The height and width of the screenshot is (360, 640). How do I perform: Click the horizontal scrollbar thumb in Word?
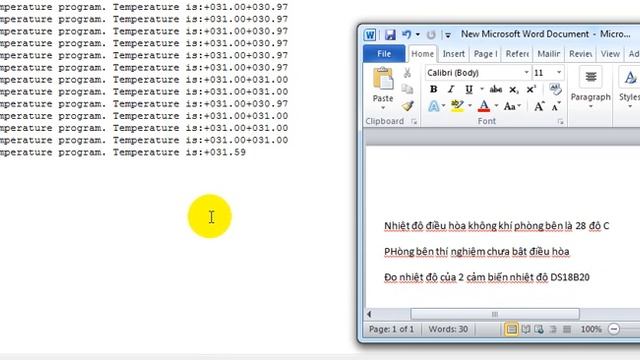[x=495, y=314]
